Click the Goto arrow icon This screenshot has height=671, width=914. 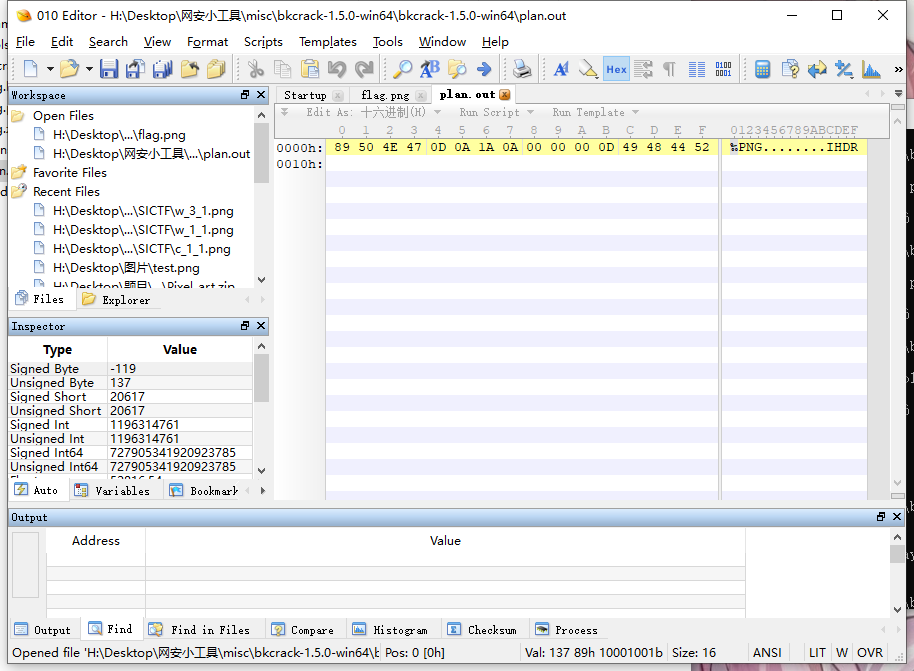click(484, 69)
